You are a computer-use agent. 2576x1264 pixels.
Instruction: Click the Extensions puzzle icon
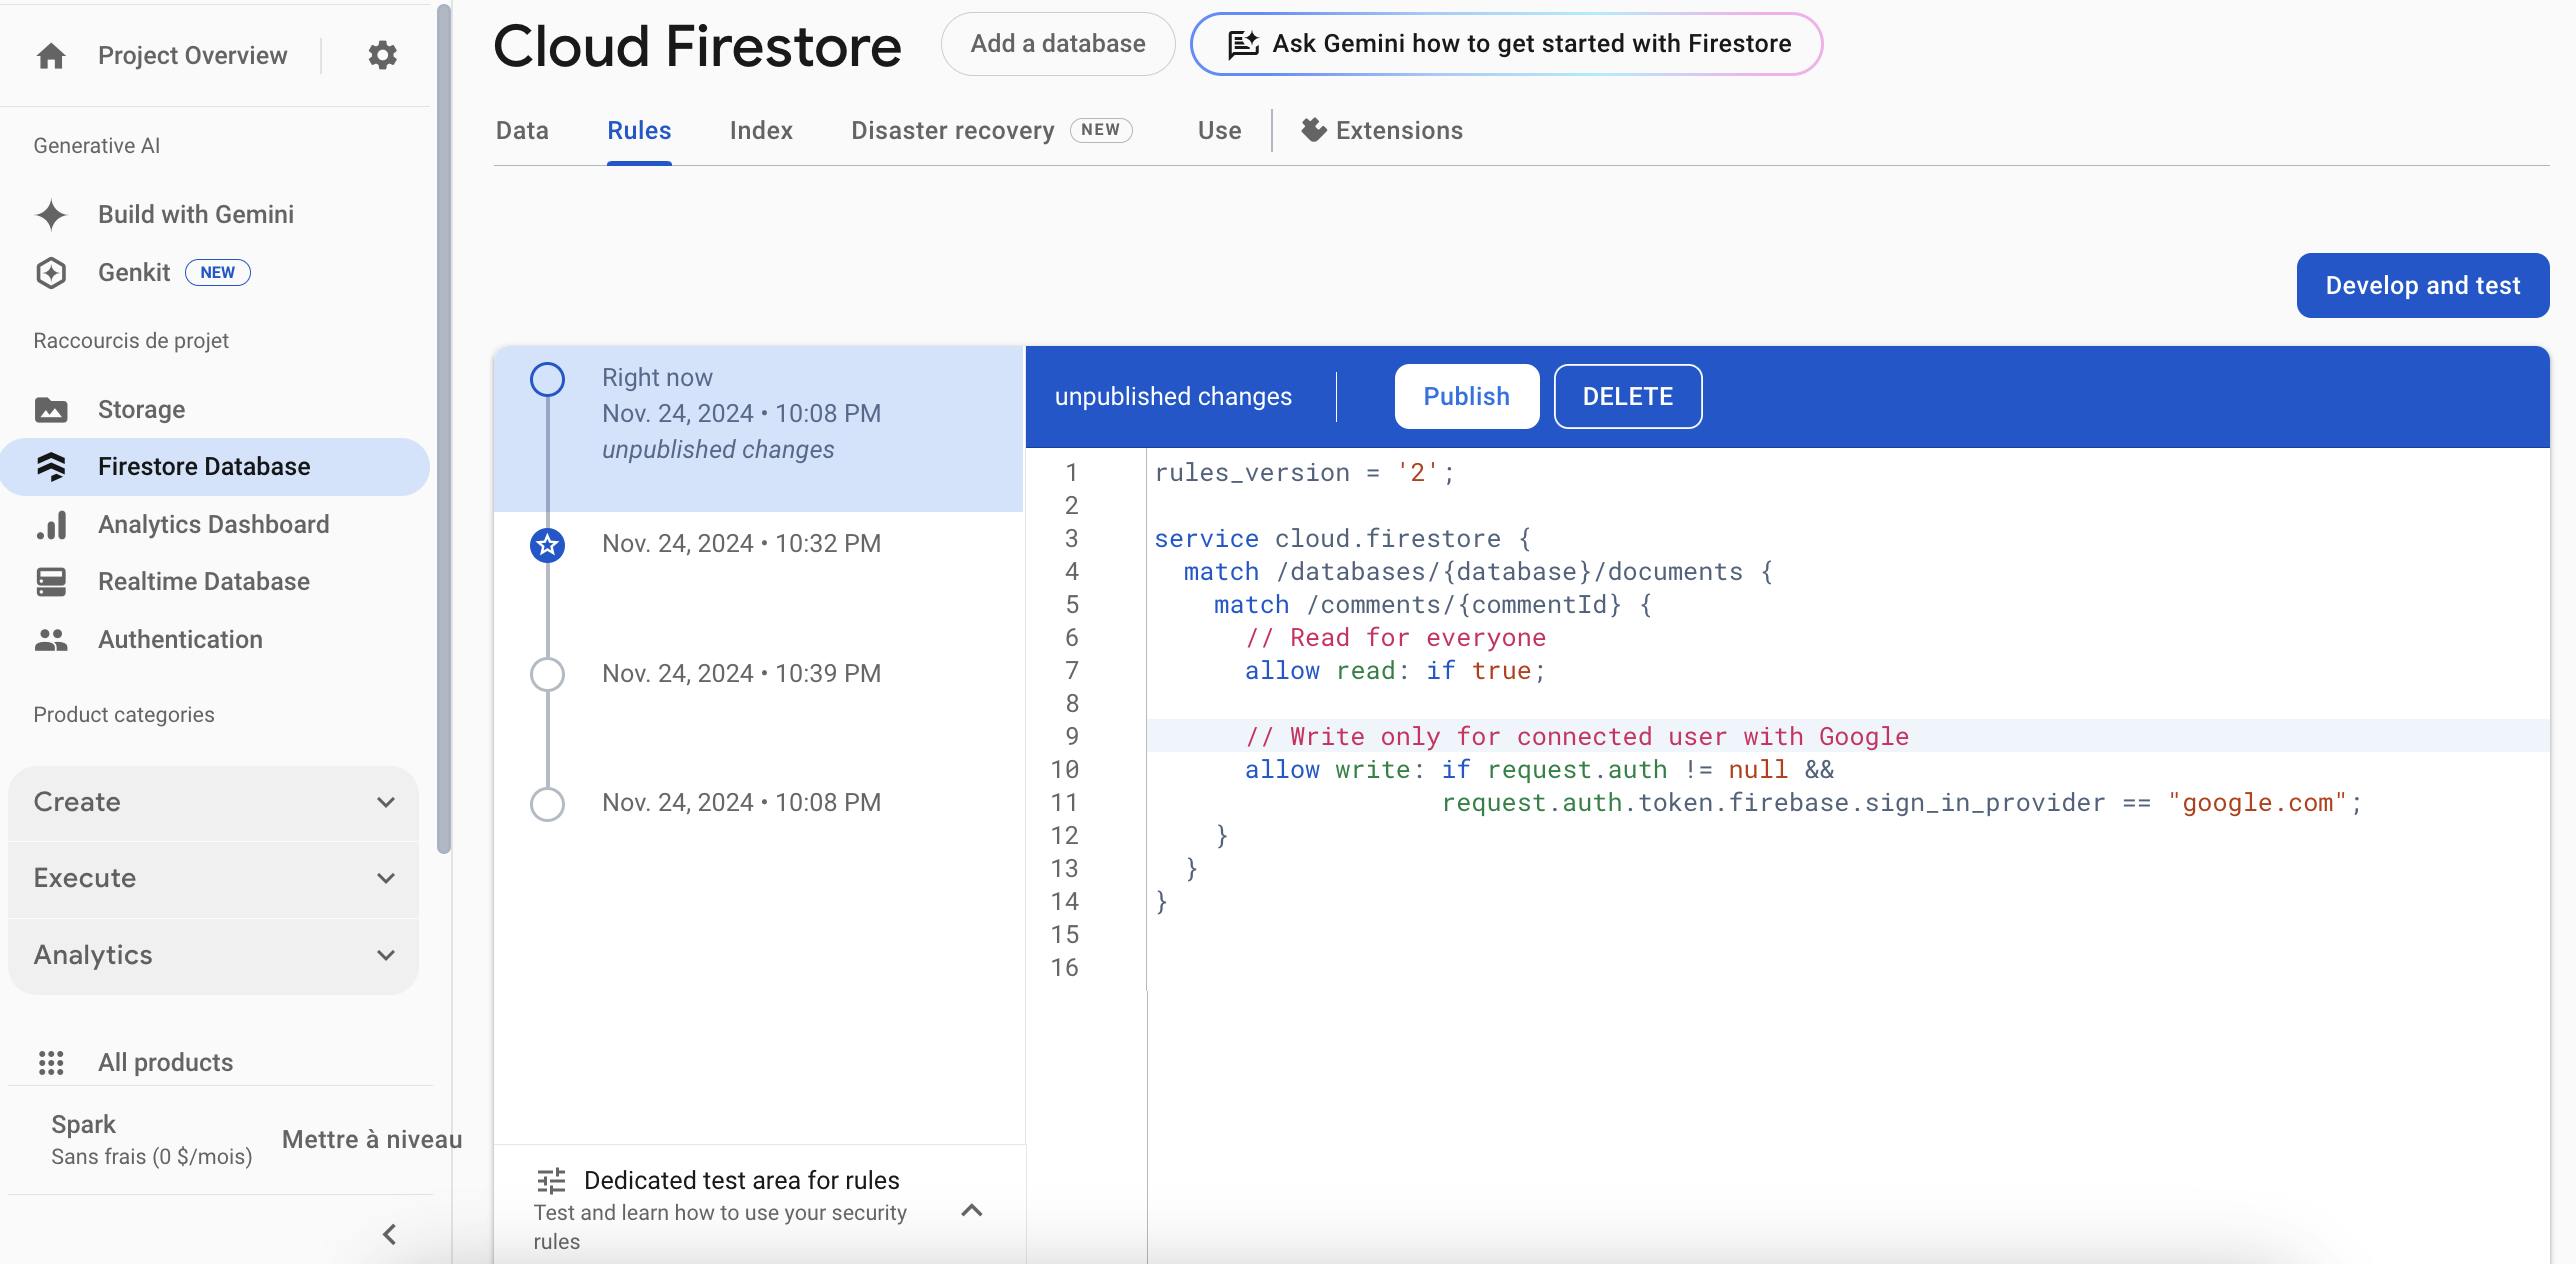pyautogui.click(x=1313, y=130)
